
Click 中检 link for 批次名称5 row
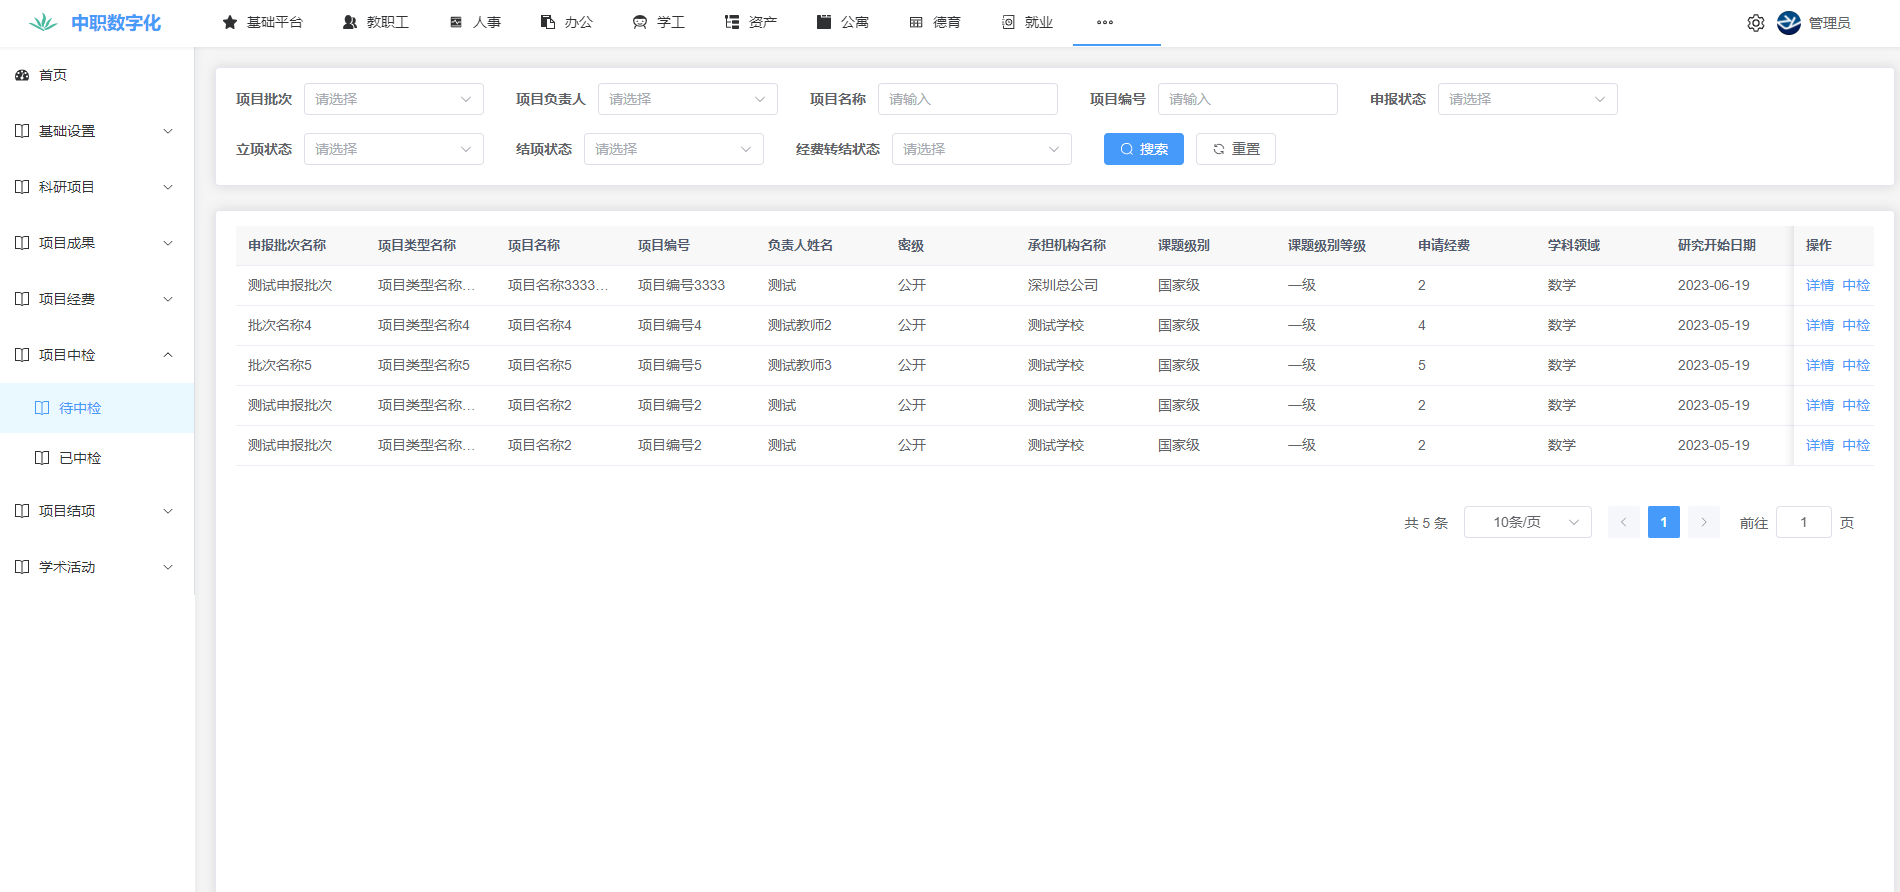tap(1856, 365)
